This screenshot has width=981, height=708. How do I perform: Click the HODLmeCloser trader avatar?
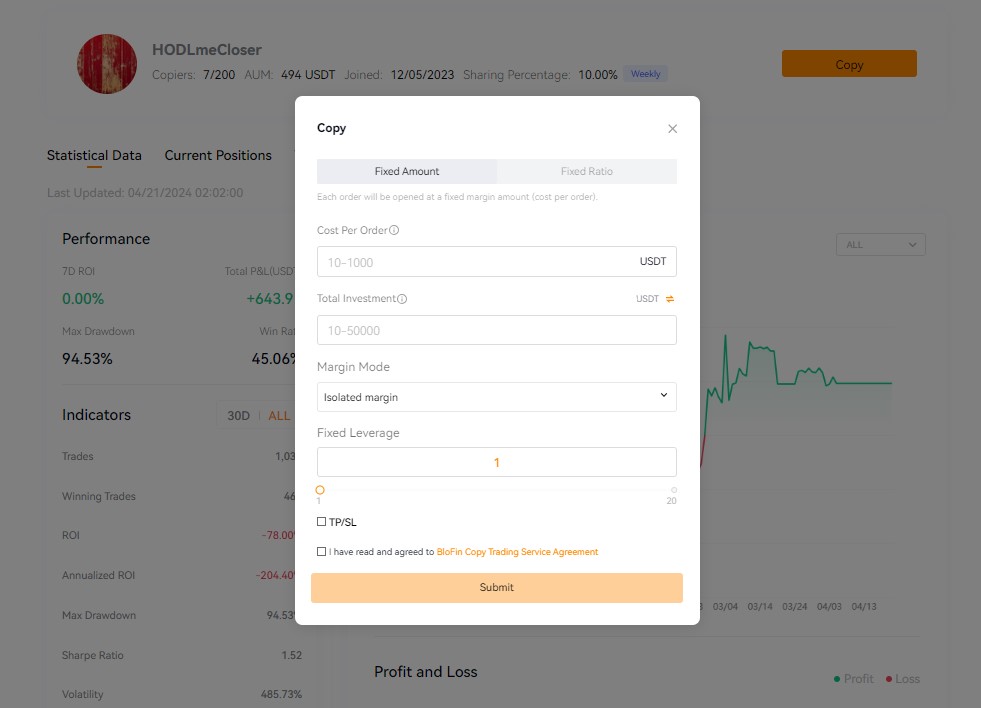pyautogui.click(x=106, y=63)
